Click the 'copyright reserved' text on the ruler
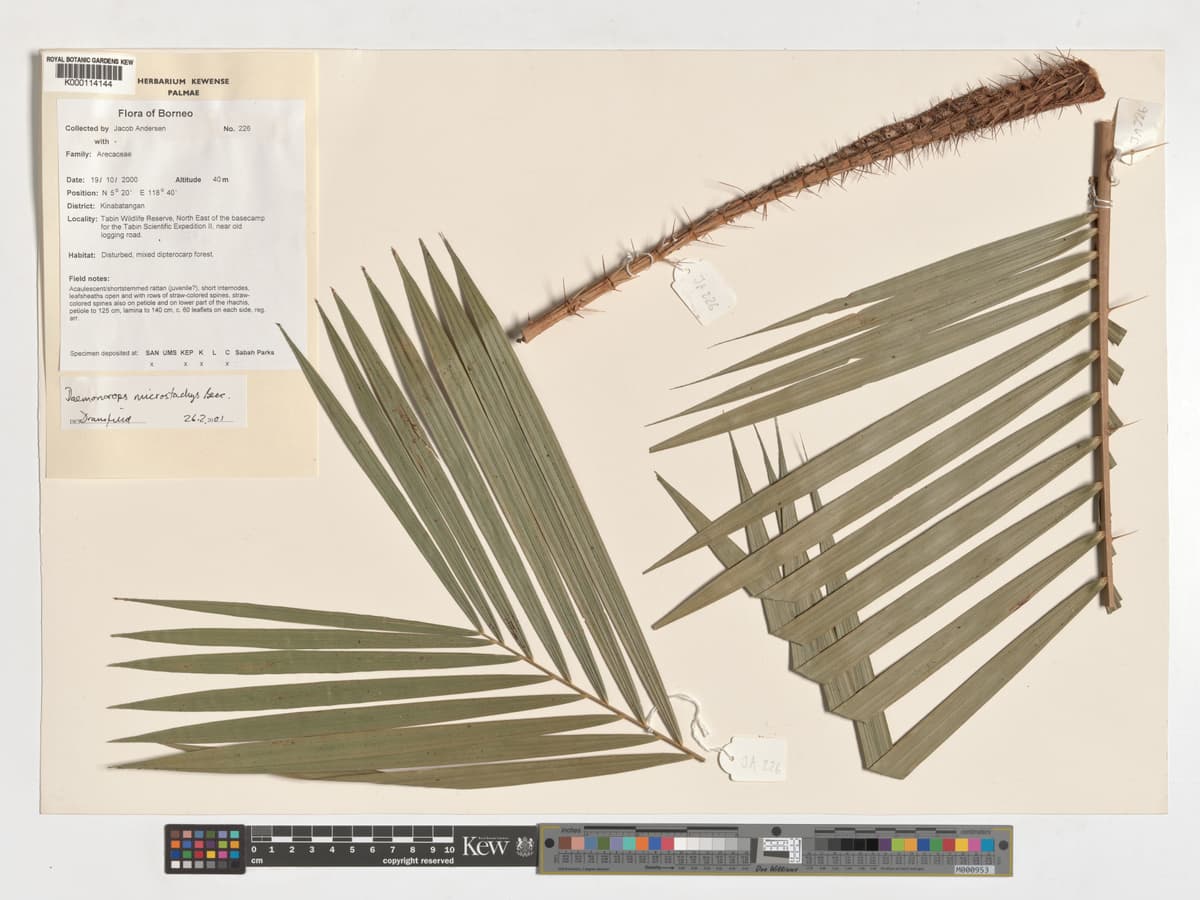 418,861
